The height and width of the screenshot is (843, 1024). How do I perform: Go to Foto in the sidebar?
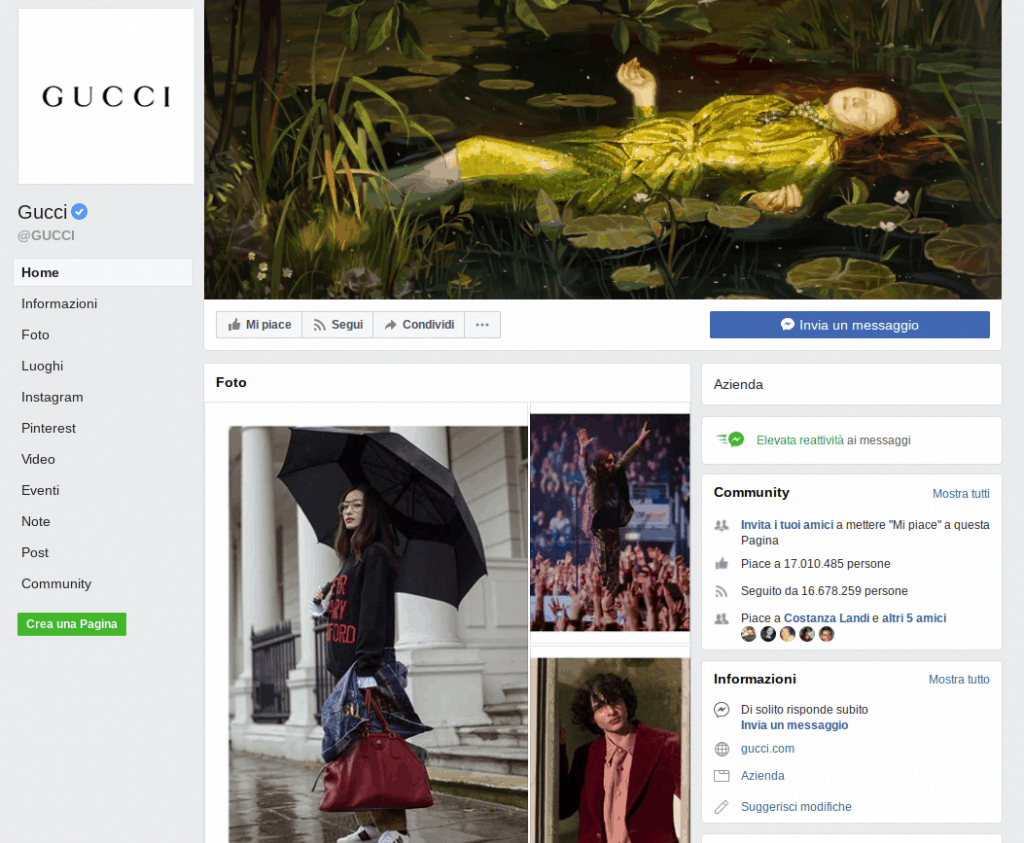click(x=35, y=335)
